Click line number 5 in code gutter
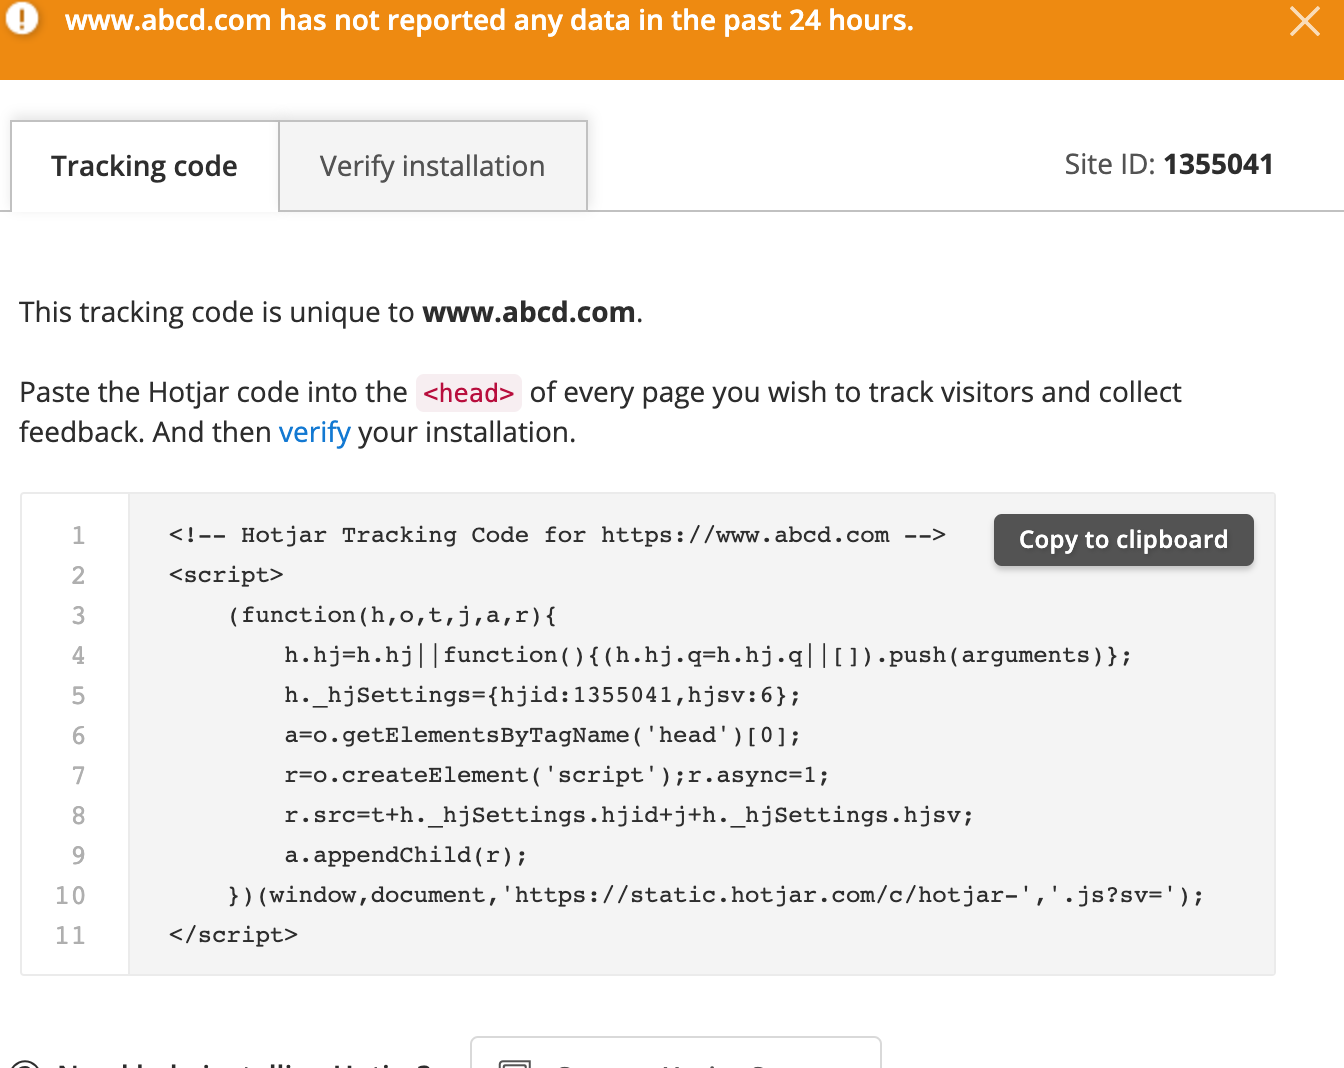The width and height of the screenshot is (1344, 1068). pos(78,695)
